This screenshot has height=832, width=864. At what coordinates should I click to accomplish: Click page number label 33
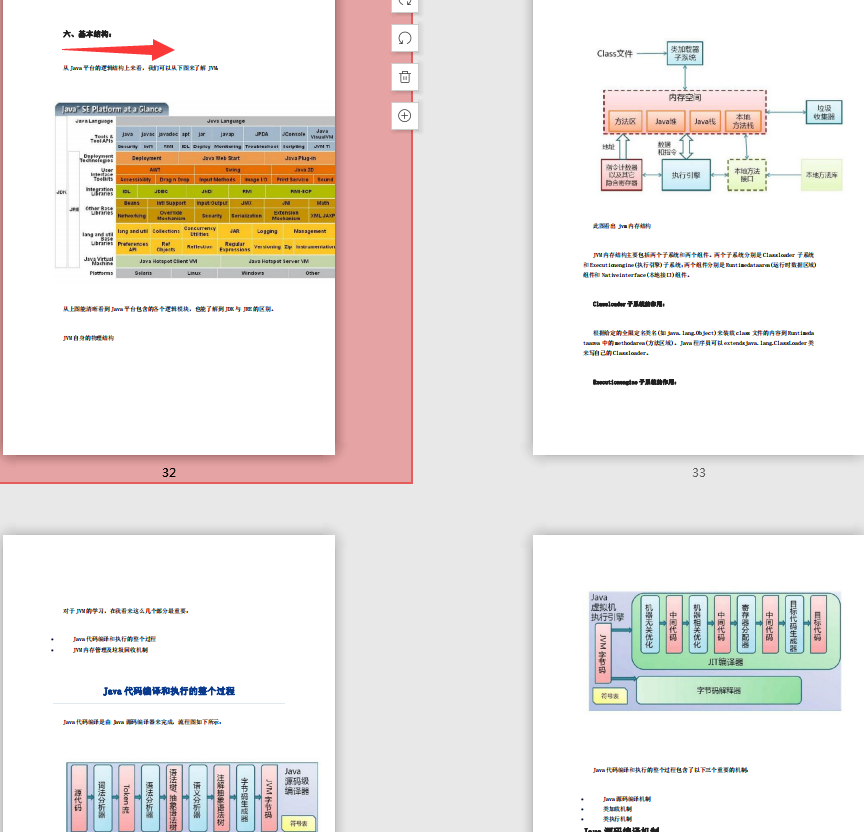coord(699,472)
